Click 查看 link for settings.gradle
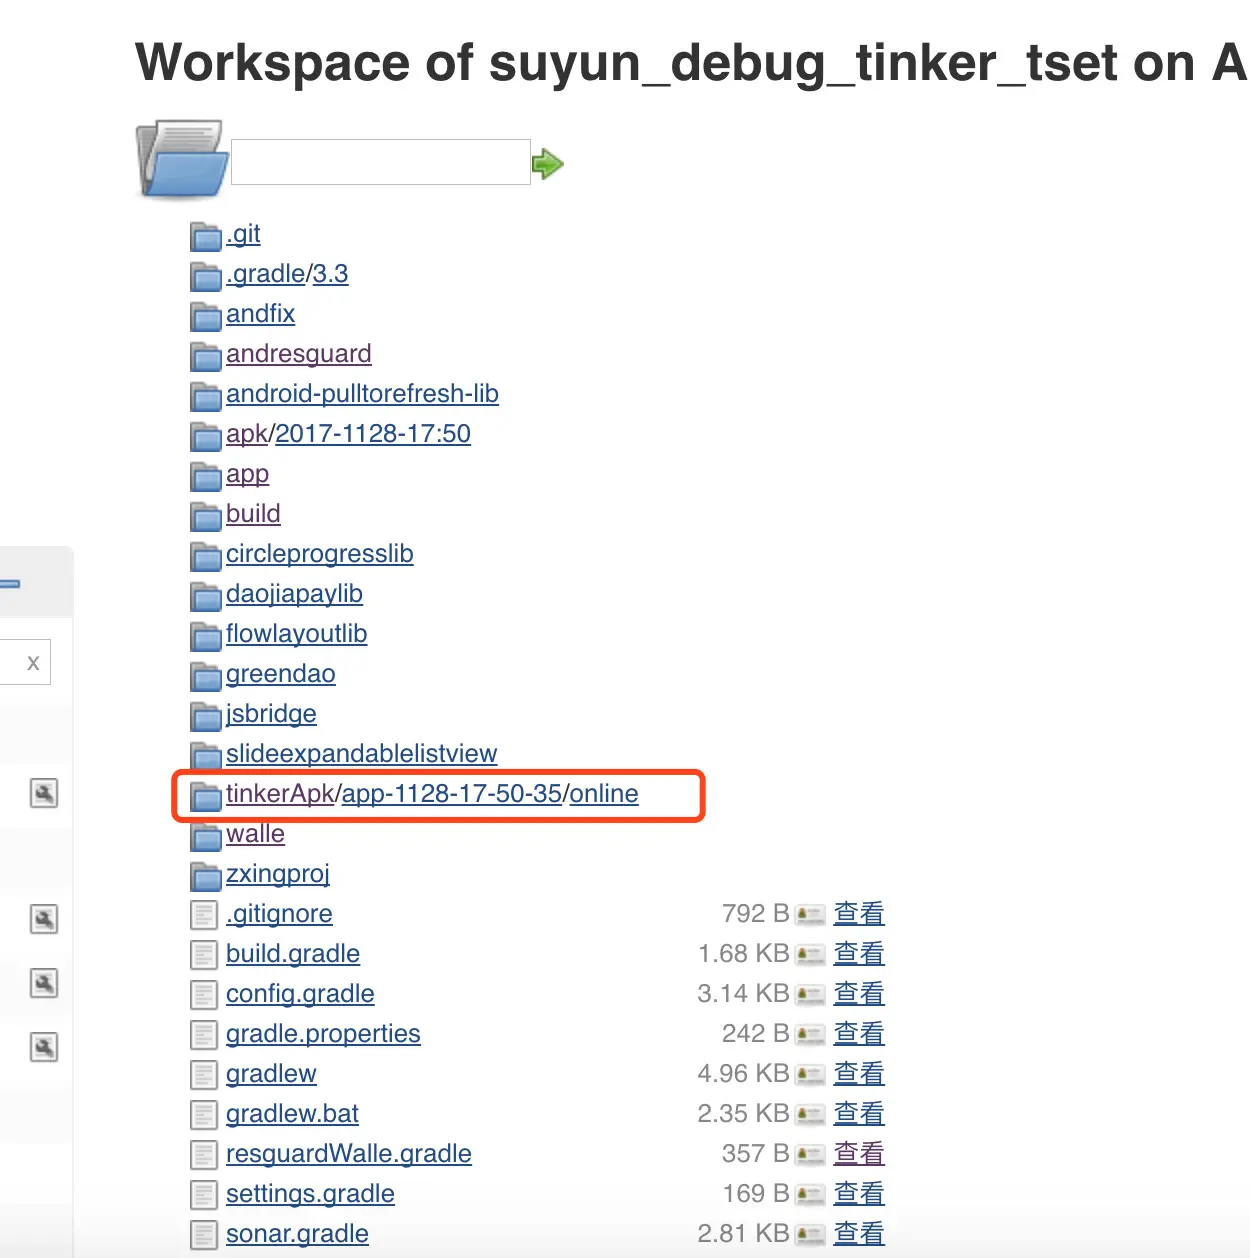 [x=859, y=1194]
